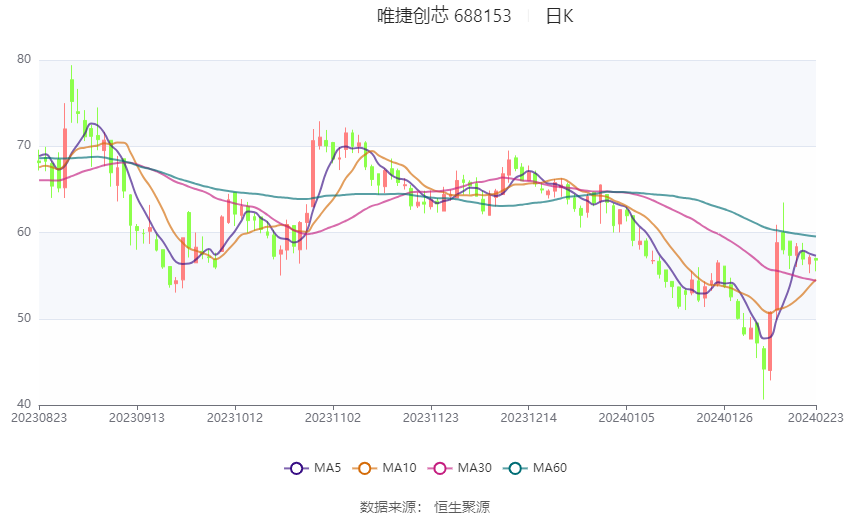This screenshot has height=517, width=850.
Task: Click the teal MA60 legend circle icon
Action: coord(515,468)
